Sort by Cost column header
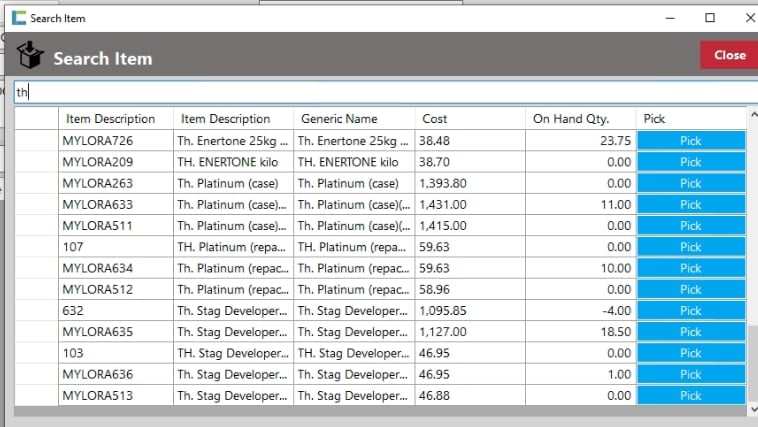This screenshot has height=427, width=758. coord(470,119)
